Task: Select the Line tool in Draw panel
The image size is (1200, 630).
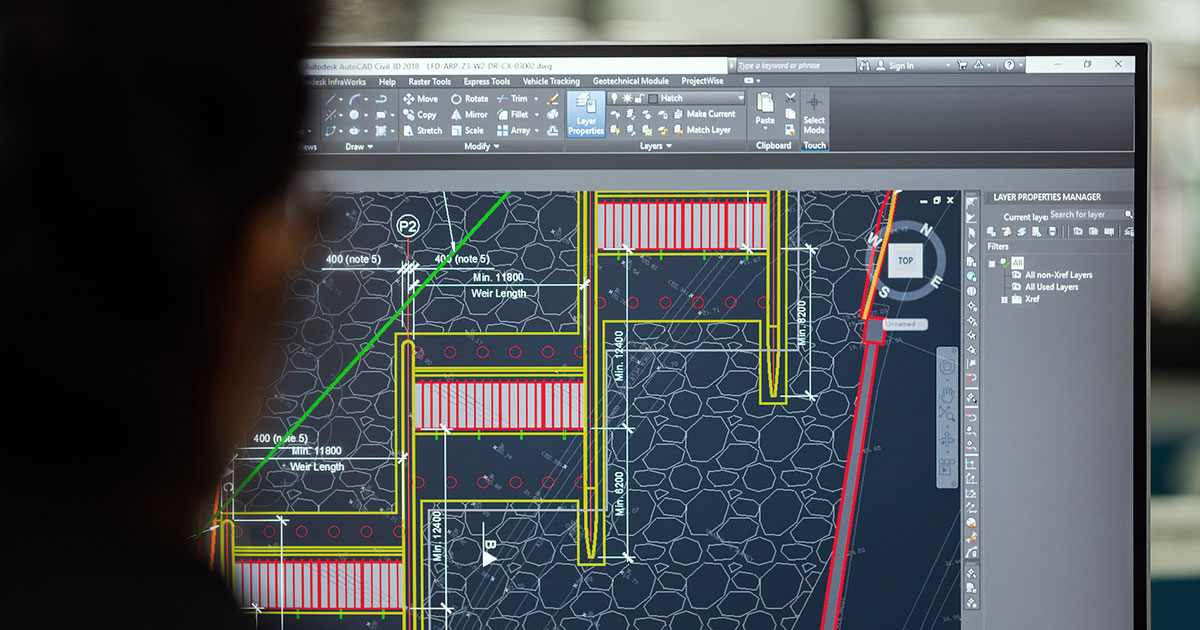Action: [332, 99]
